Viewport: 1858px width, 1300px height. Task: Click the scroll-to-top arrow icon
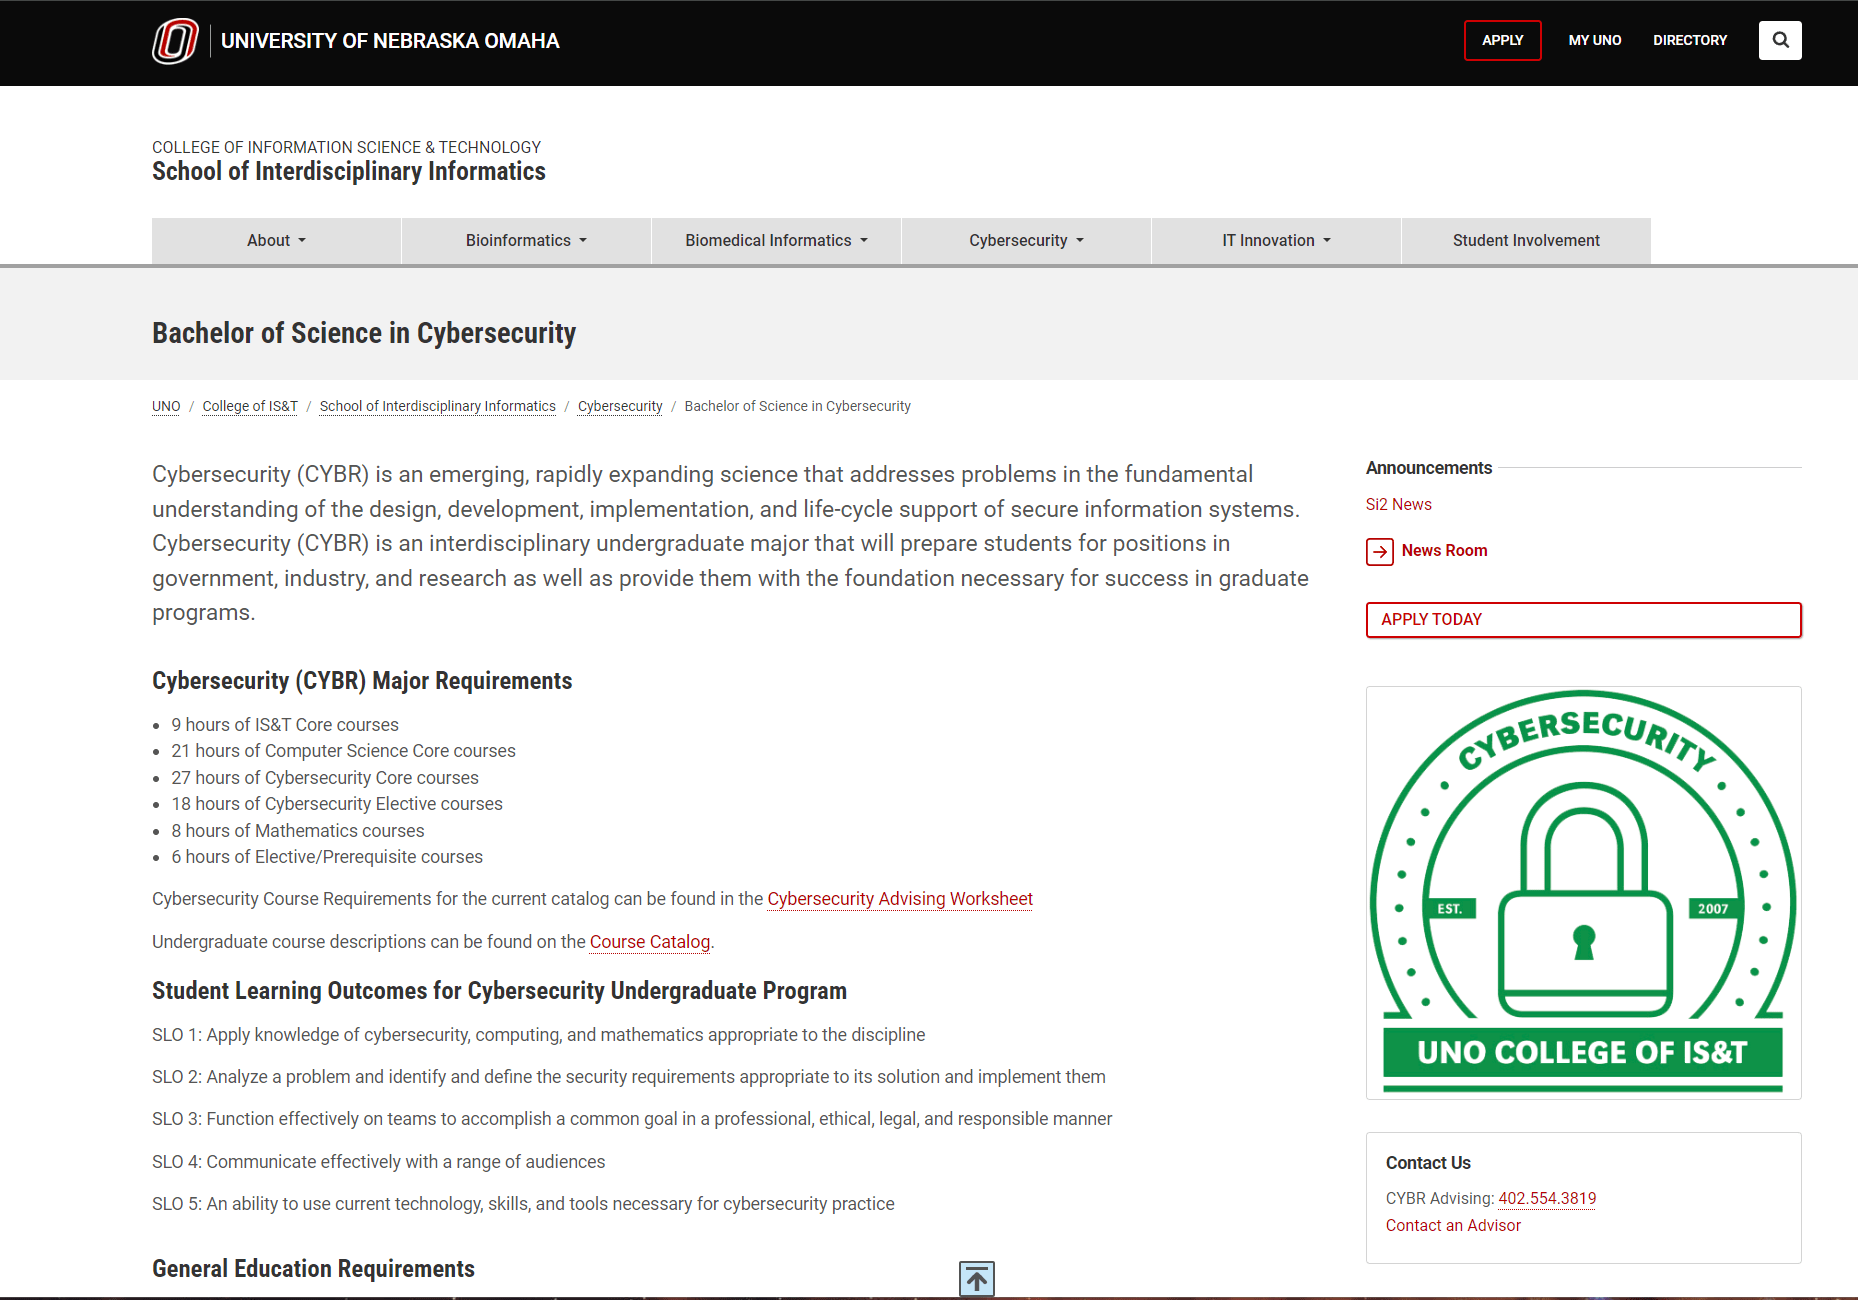(x=977, y=1278)
